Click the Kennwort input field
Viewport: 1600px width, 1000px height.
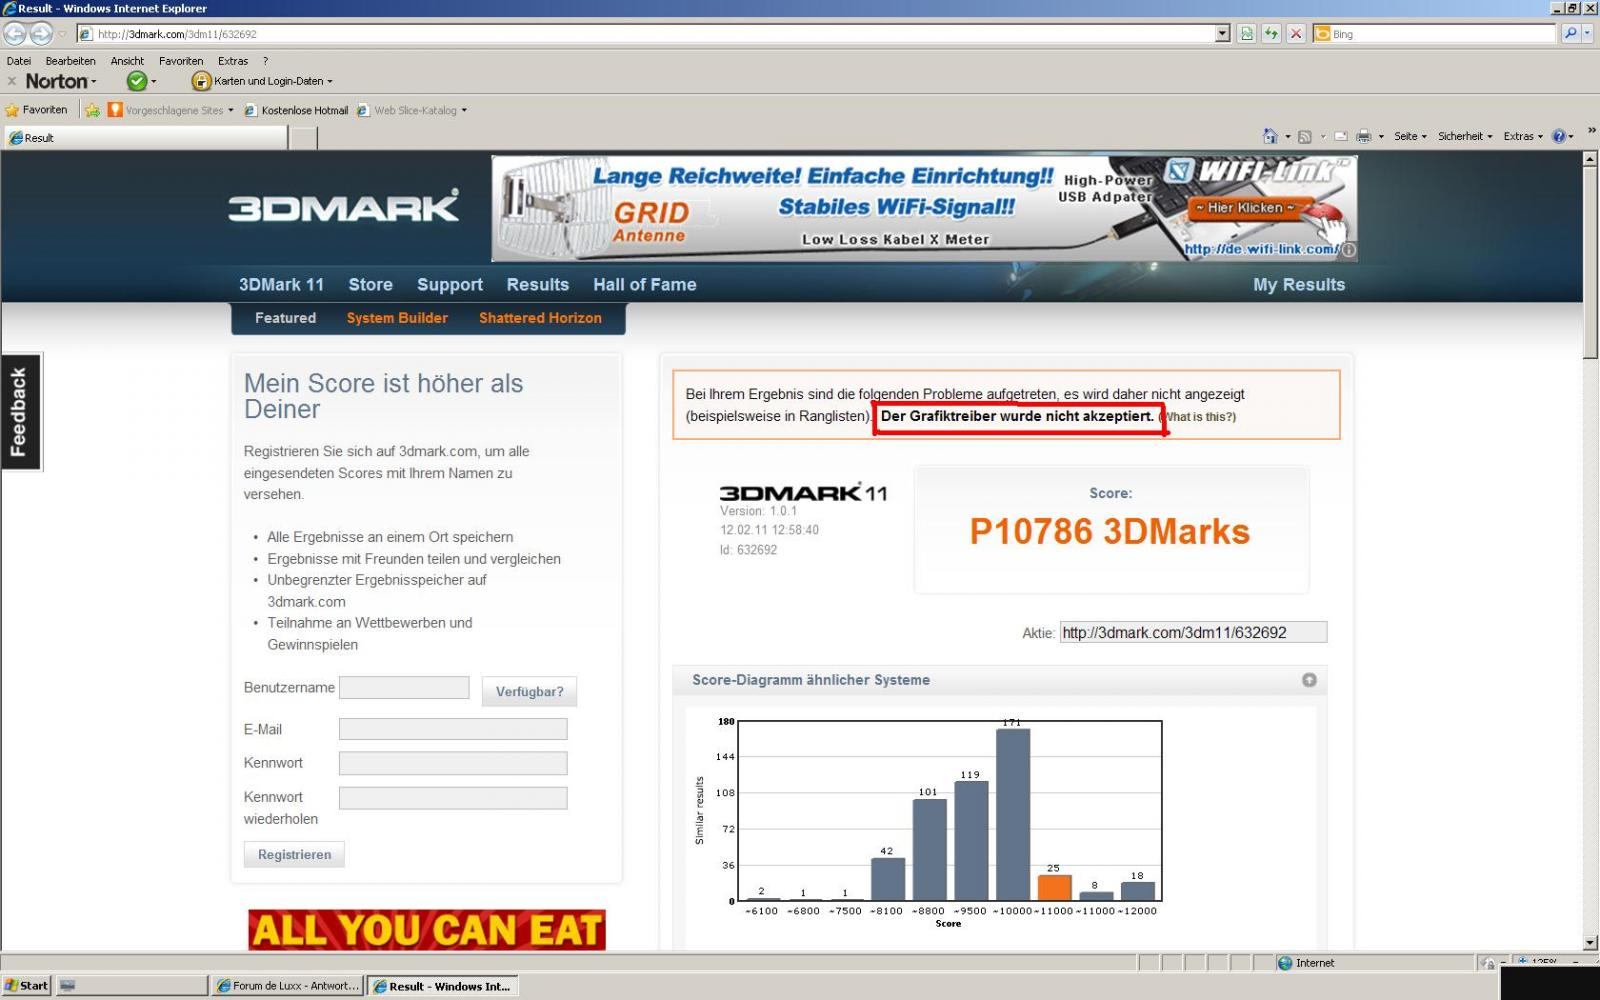click(453, 763)
